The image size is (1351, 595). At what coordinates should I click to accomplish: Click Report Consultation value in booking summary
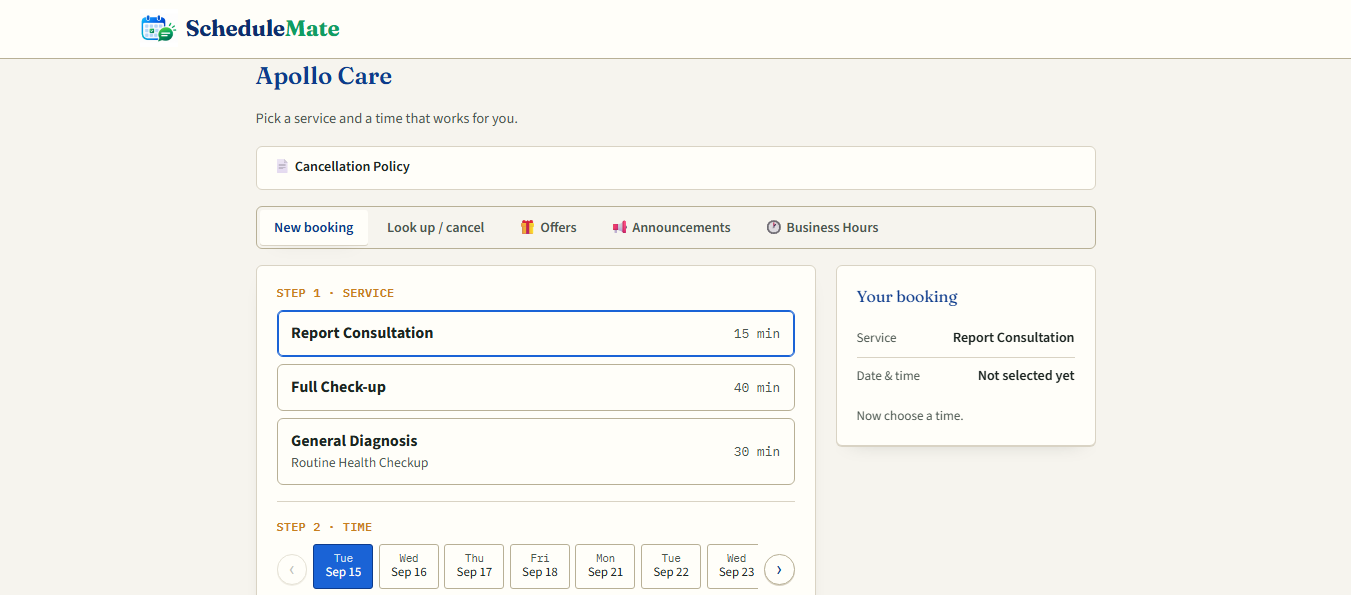point(1014,337)
